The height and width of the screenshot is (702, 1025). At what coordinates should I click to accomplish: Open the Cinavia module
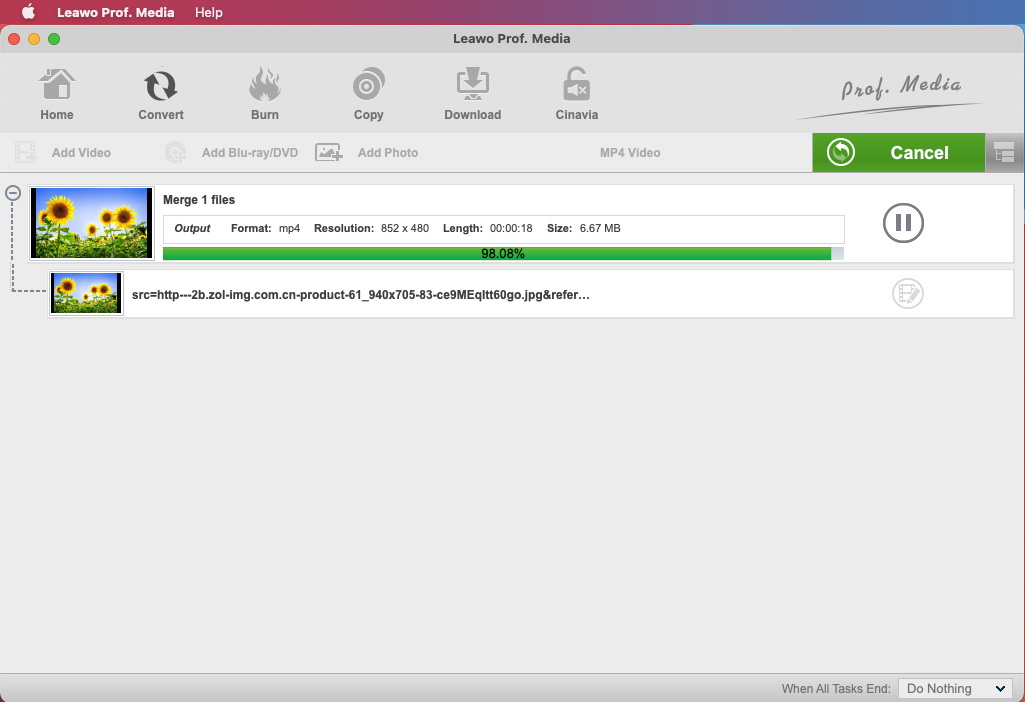[x=577, y=95]
